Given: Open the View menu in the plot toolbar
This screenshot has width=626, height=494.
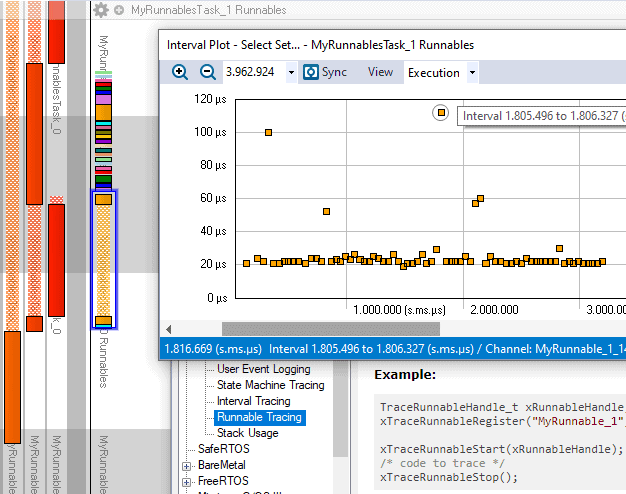Looking at the screenshot, I should [x=380, y=72].
